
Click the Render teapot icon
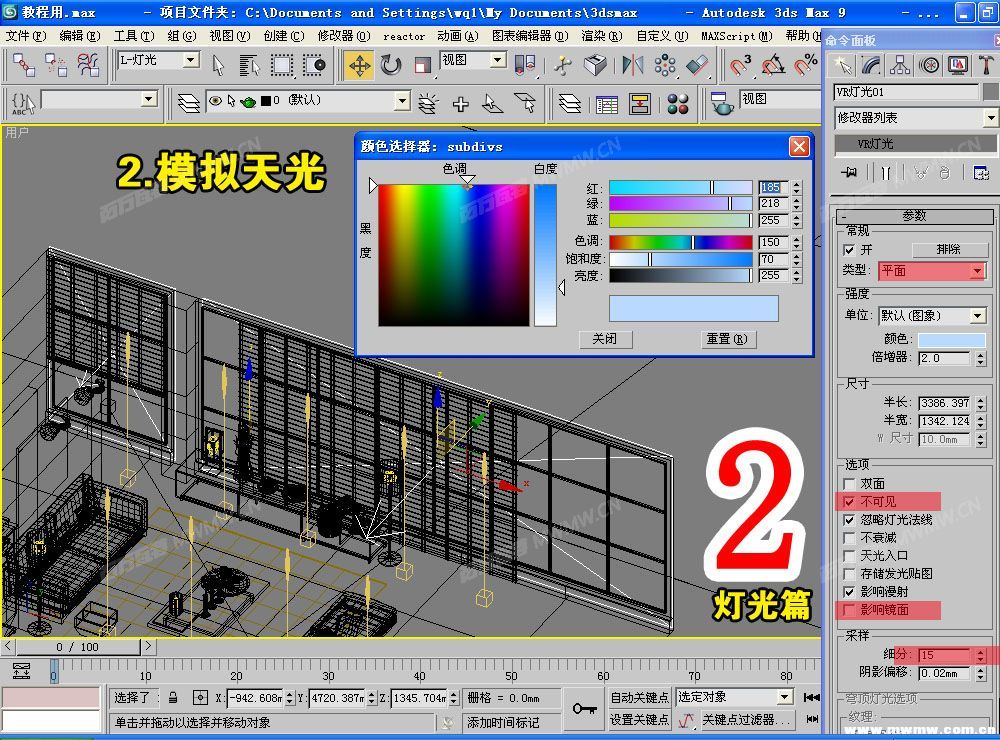[722, 103]
